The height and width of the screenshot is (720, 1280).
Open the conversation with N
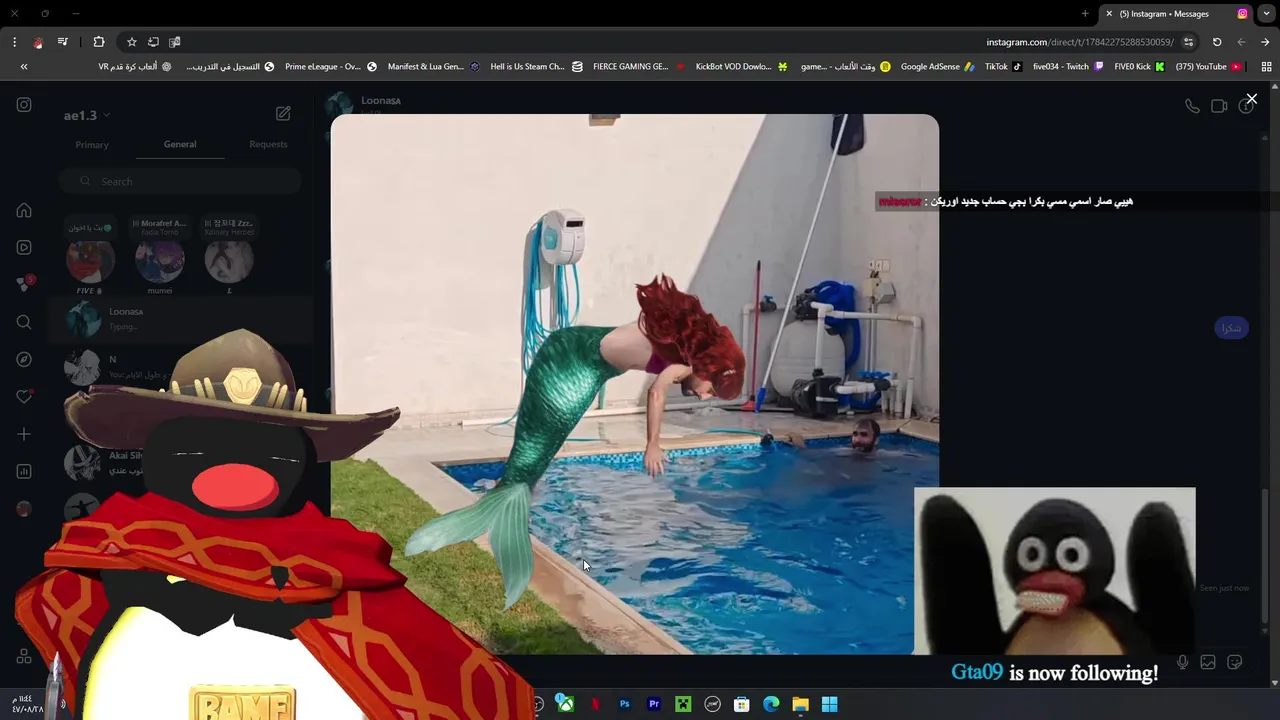click(182, 367)
